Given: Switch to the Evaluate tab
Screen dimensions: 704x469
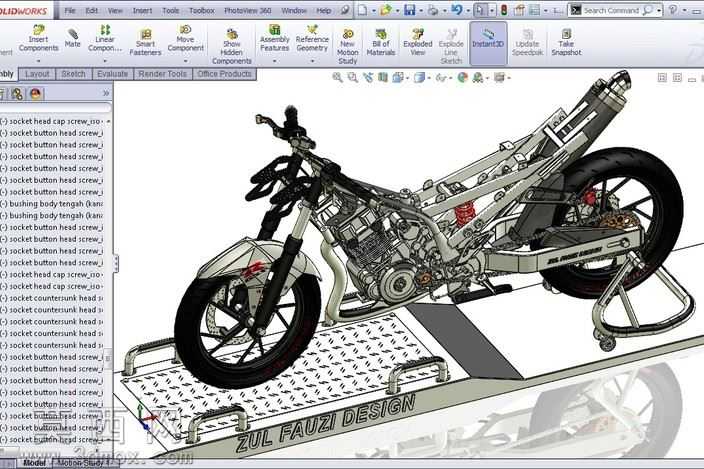Looking at the screenshot, I should click(112, 74).
